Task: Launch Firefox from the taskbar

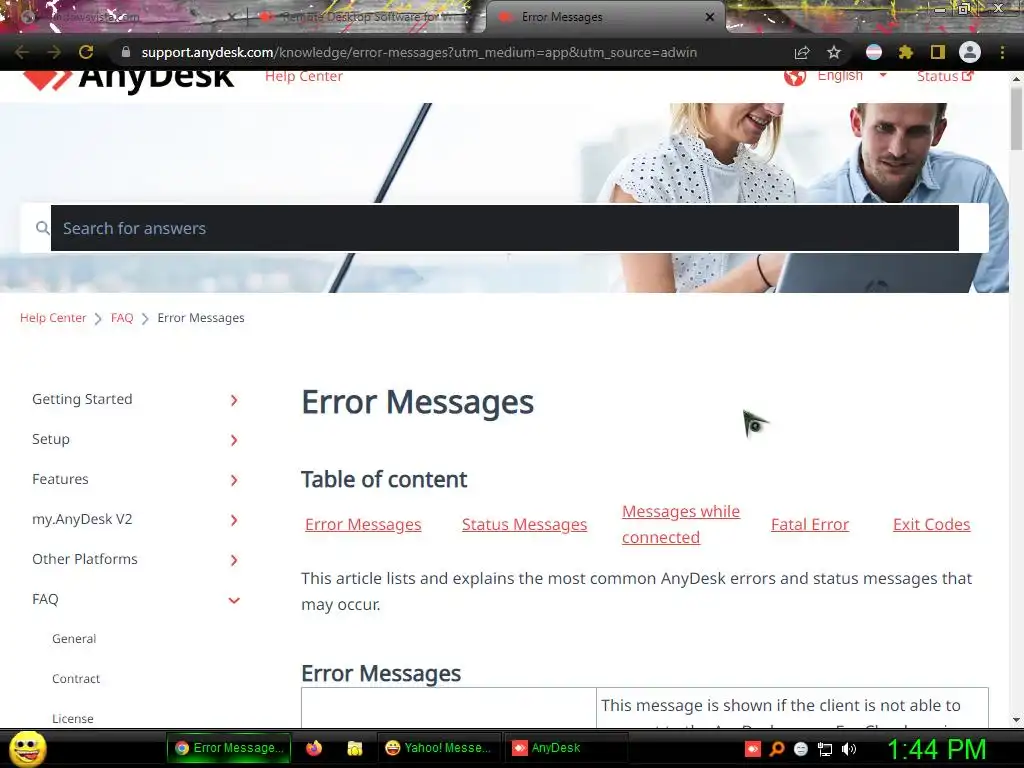Action: [x=314, y=748]
